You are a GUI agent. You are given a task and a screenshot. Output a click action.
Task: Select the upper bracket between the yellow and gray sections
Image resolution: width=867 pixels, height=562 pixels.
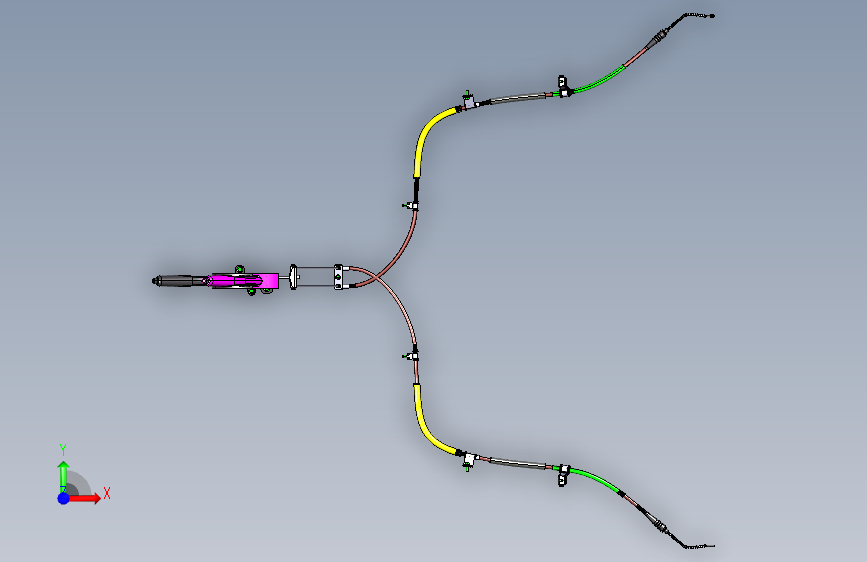point(469,101)
